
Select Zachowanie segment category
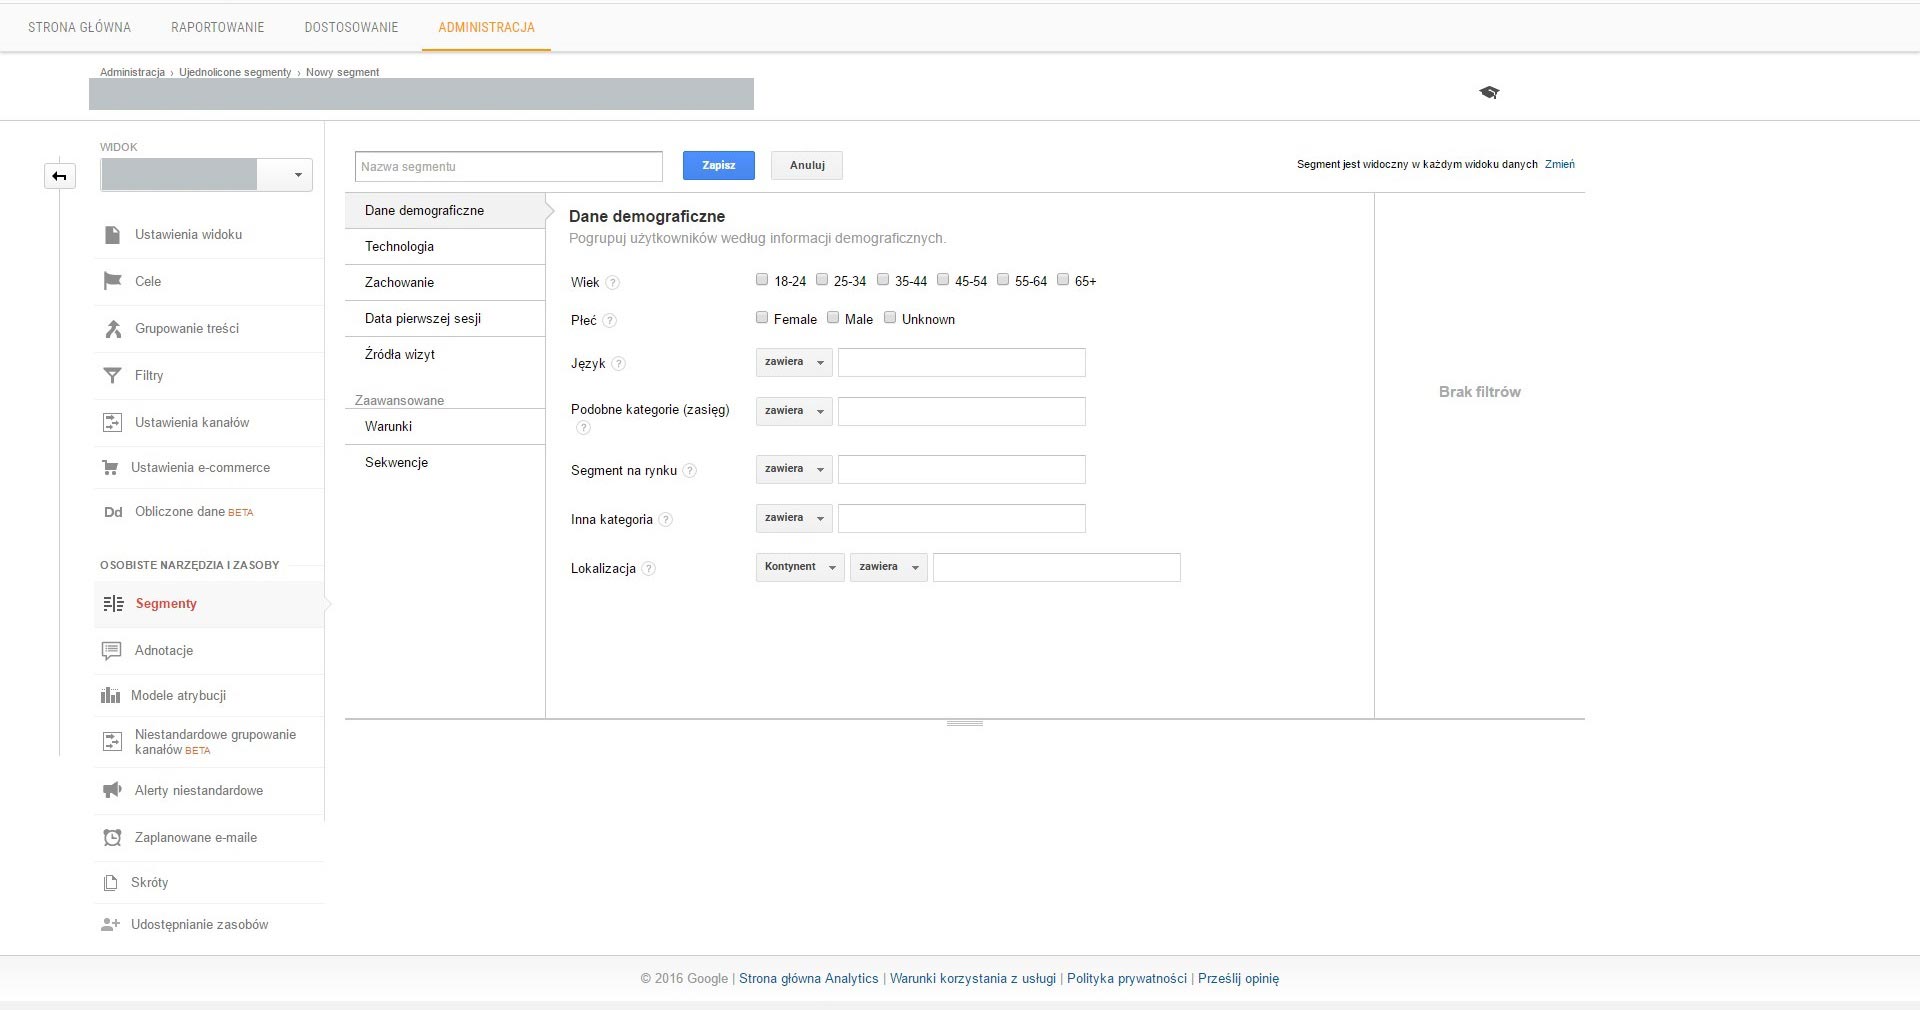[x=445, y=283]
